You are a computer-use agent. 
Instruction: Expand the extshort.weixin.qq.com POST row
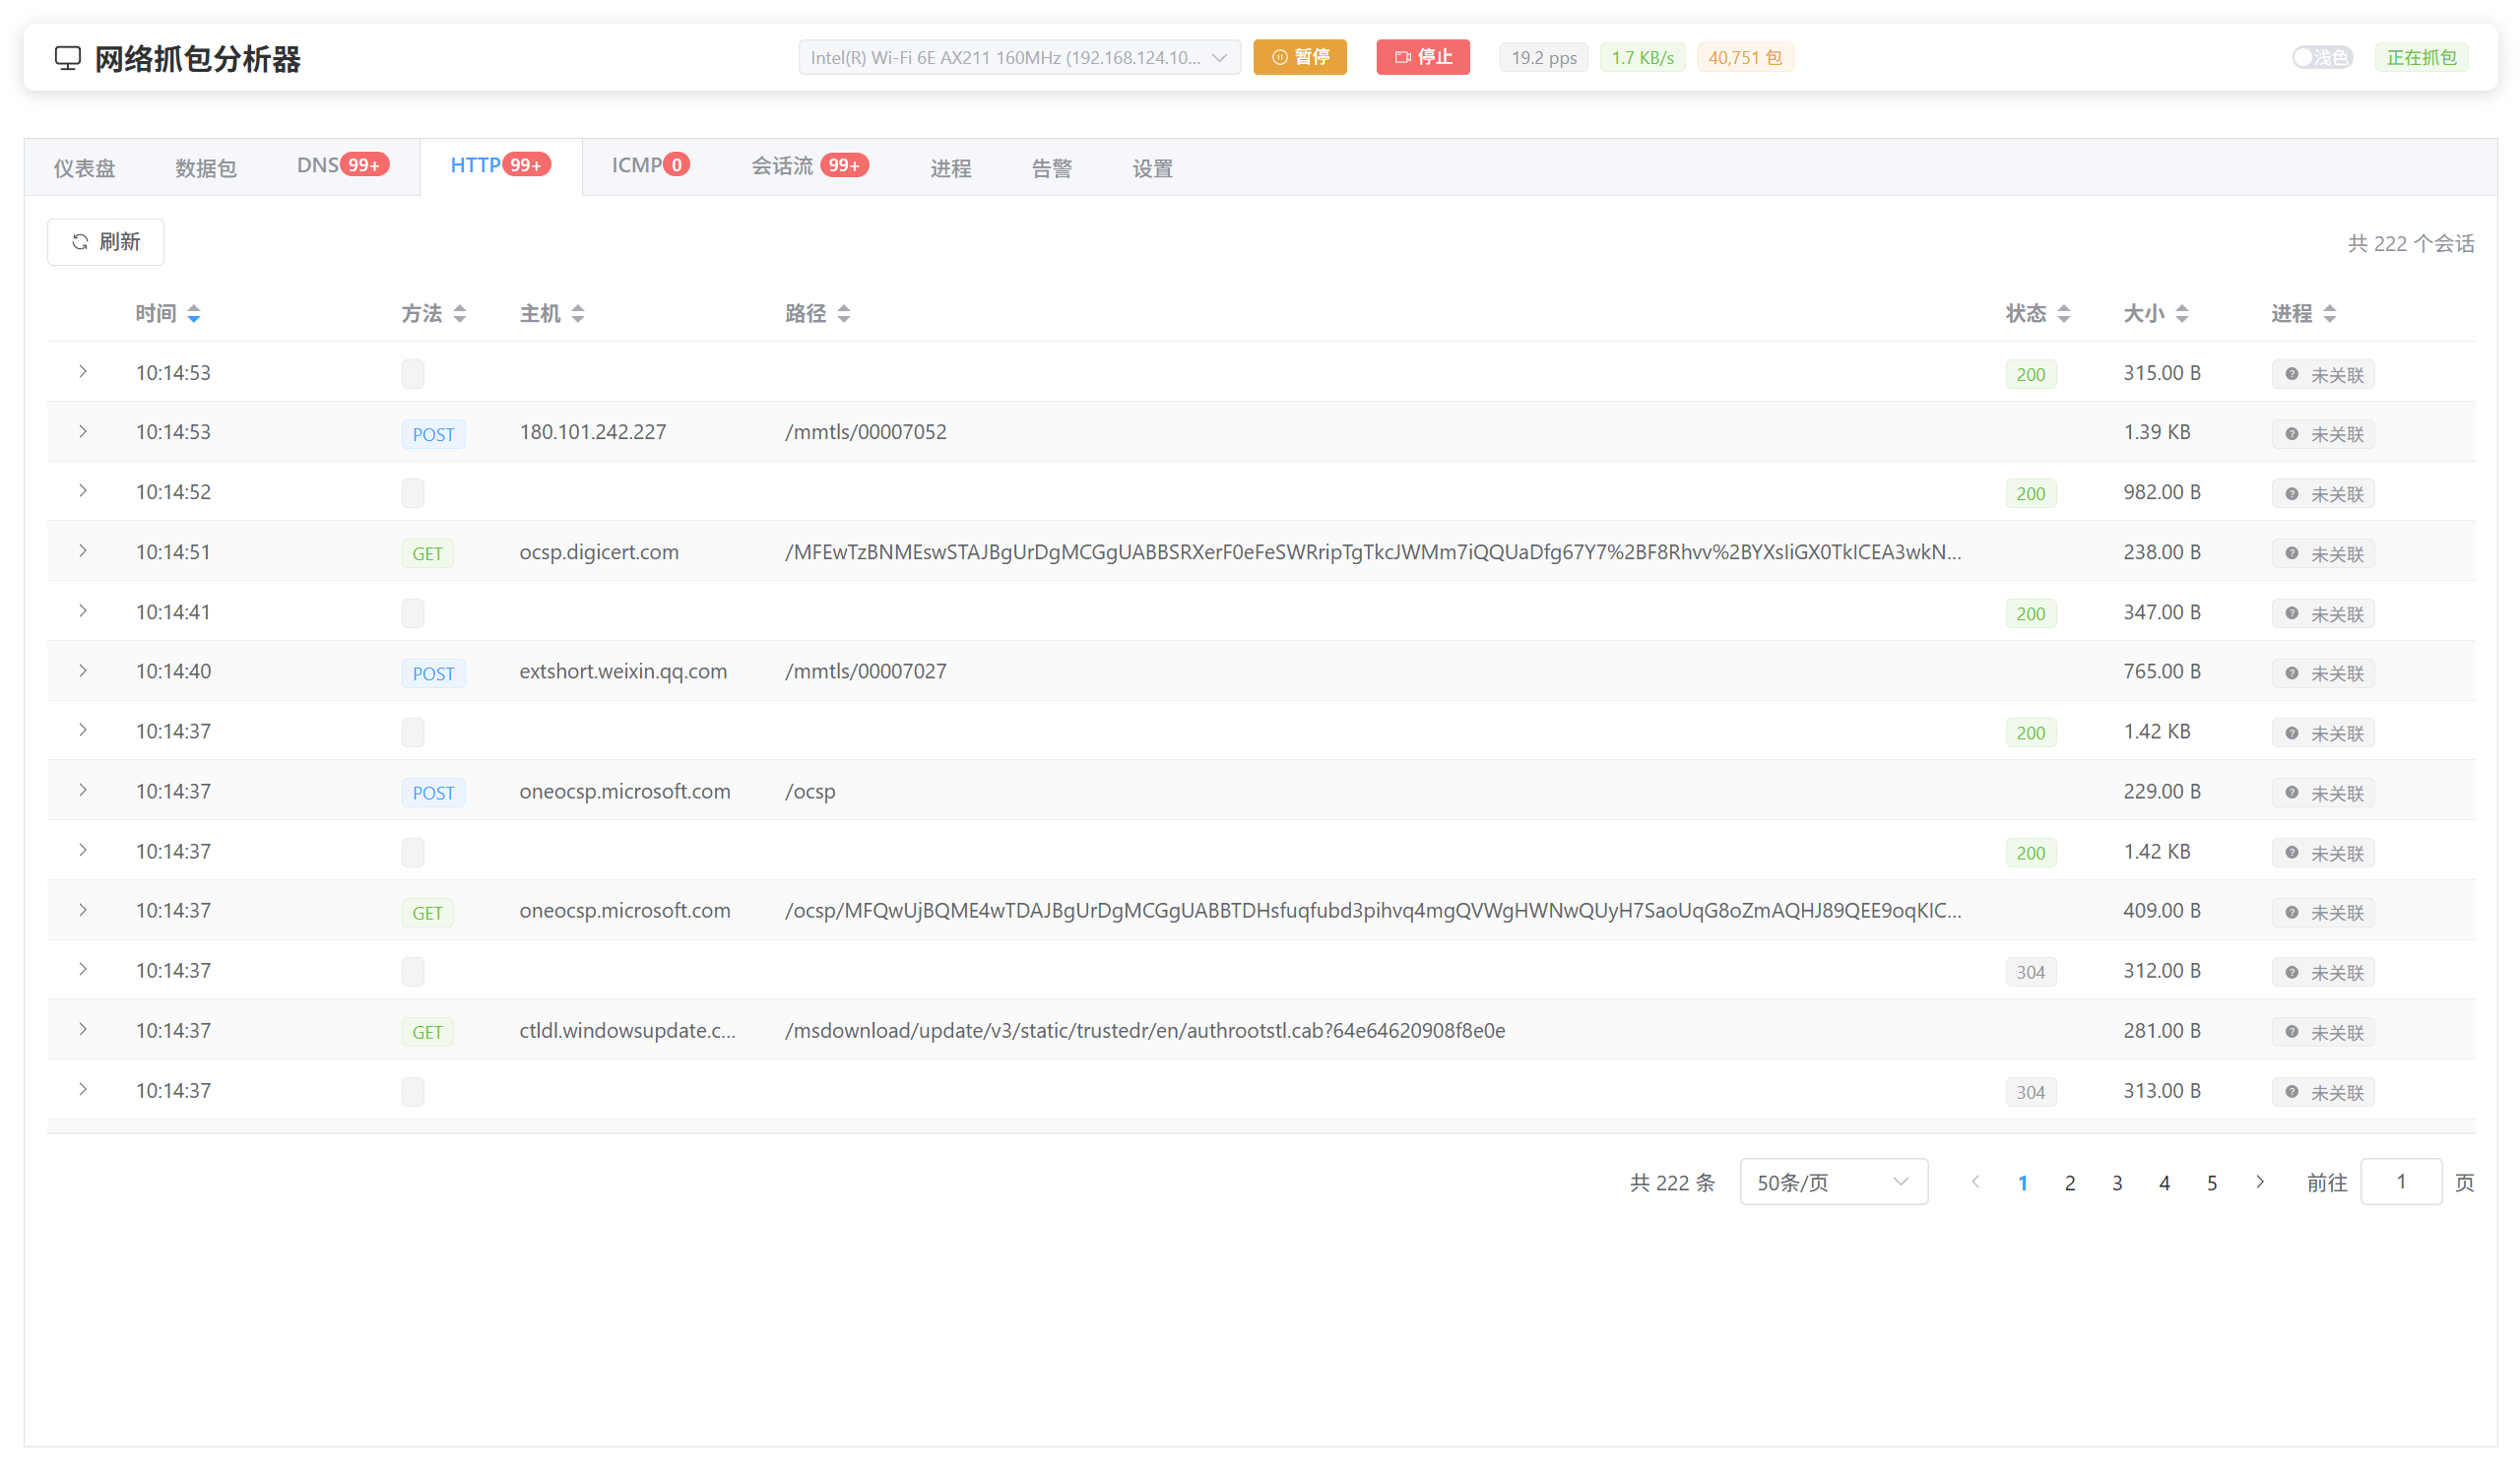(83, 671)
